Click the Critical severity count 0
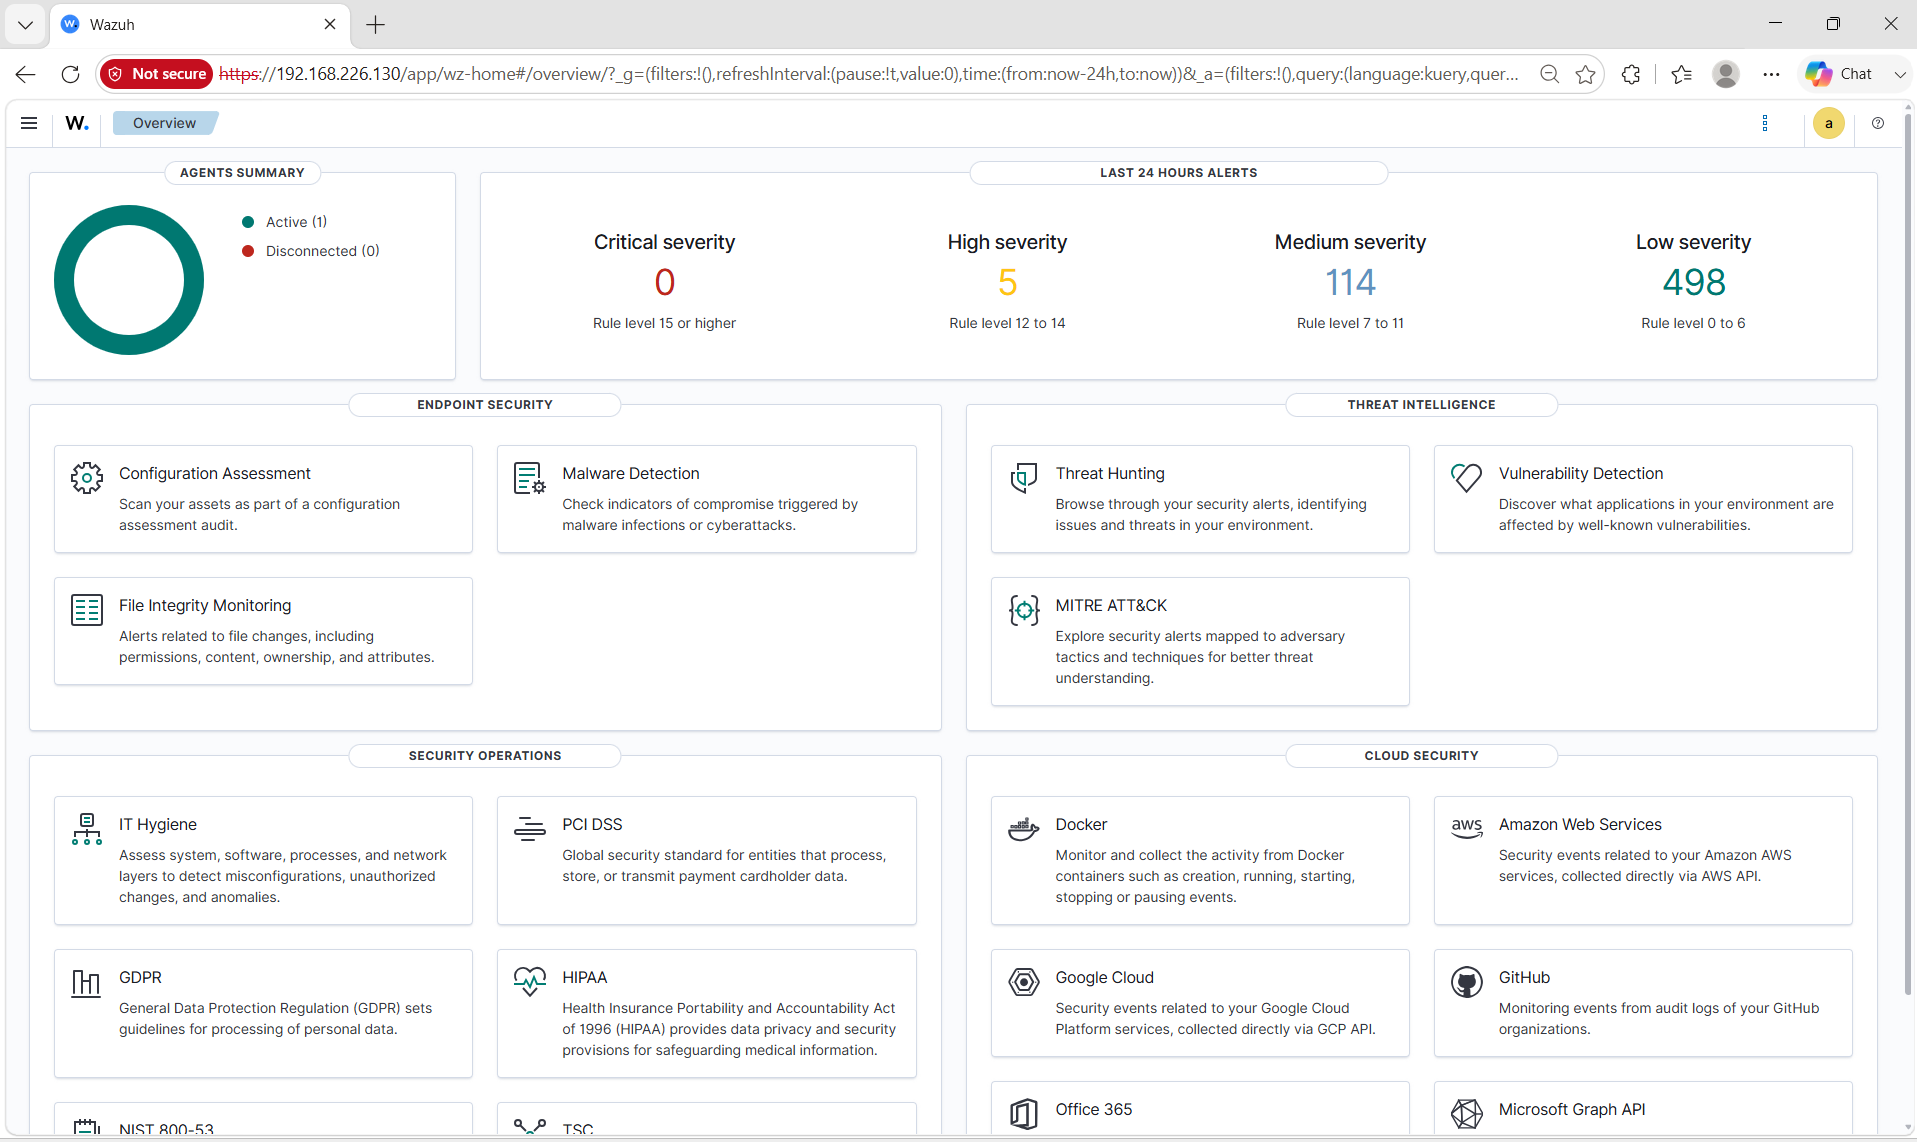 coord(664,283)
